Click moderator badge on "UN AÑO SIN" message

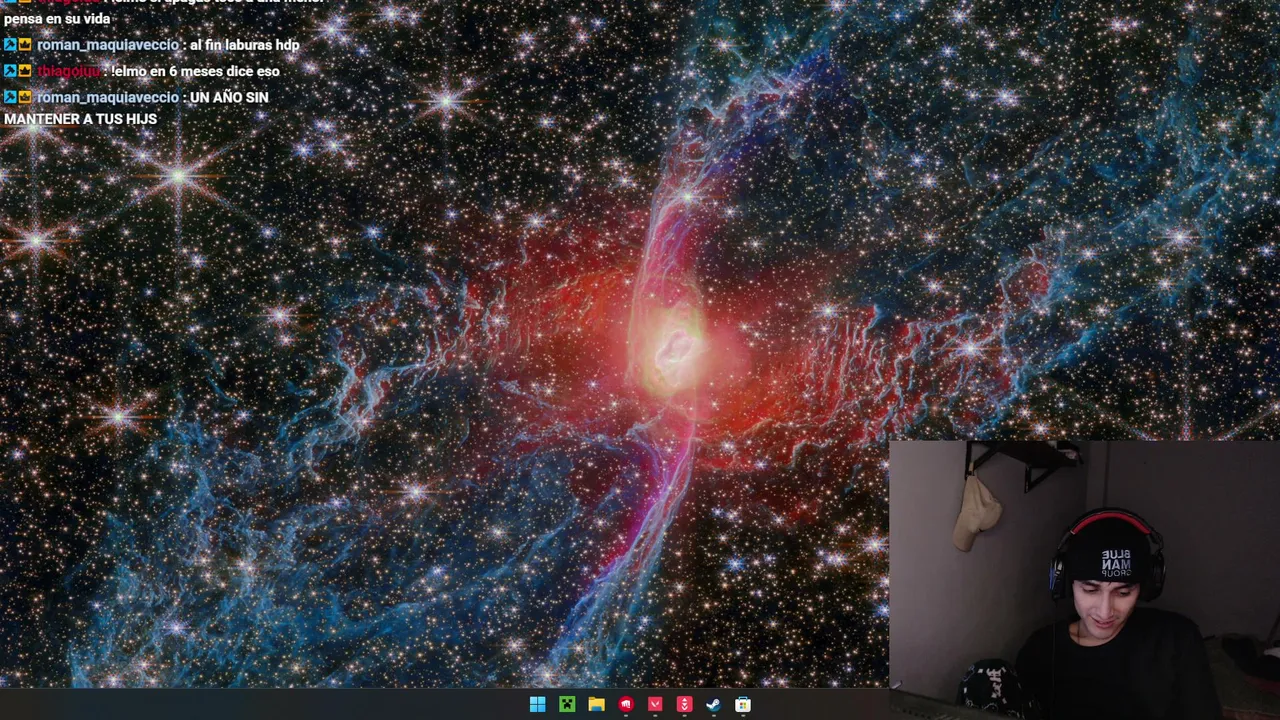(10, 97)
